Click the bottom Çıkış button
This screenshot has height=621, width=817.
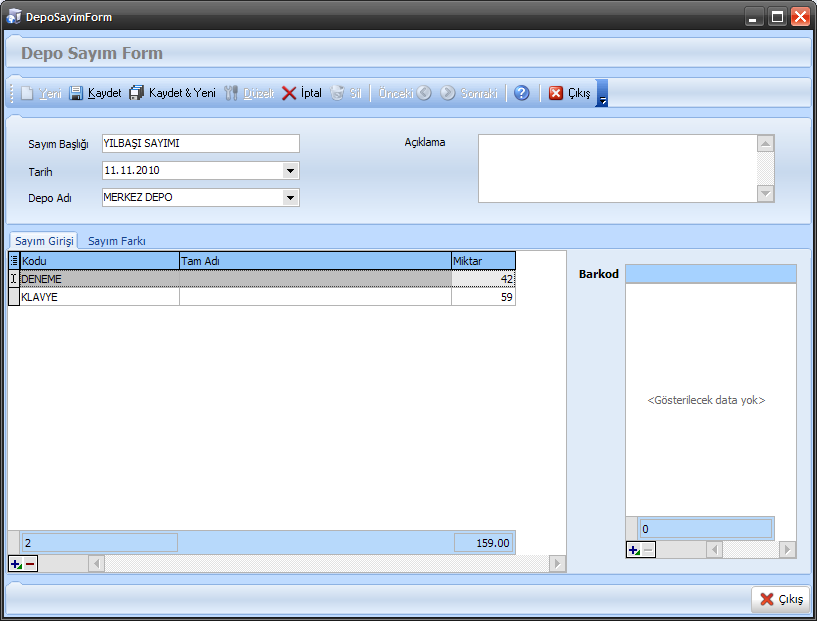pos(780,599)
